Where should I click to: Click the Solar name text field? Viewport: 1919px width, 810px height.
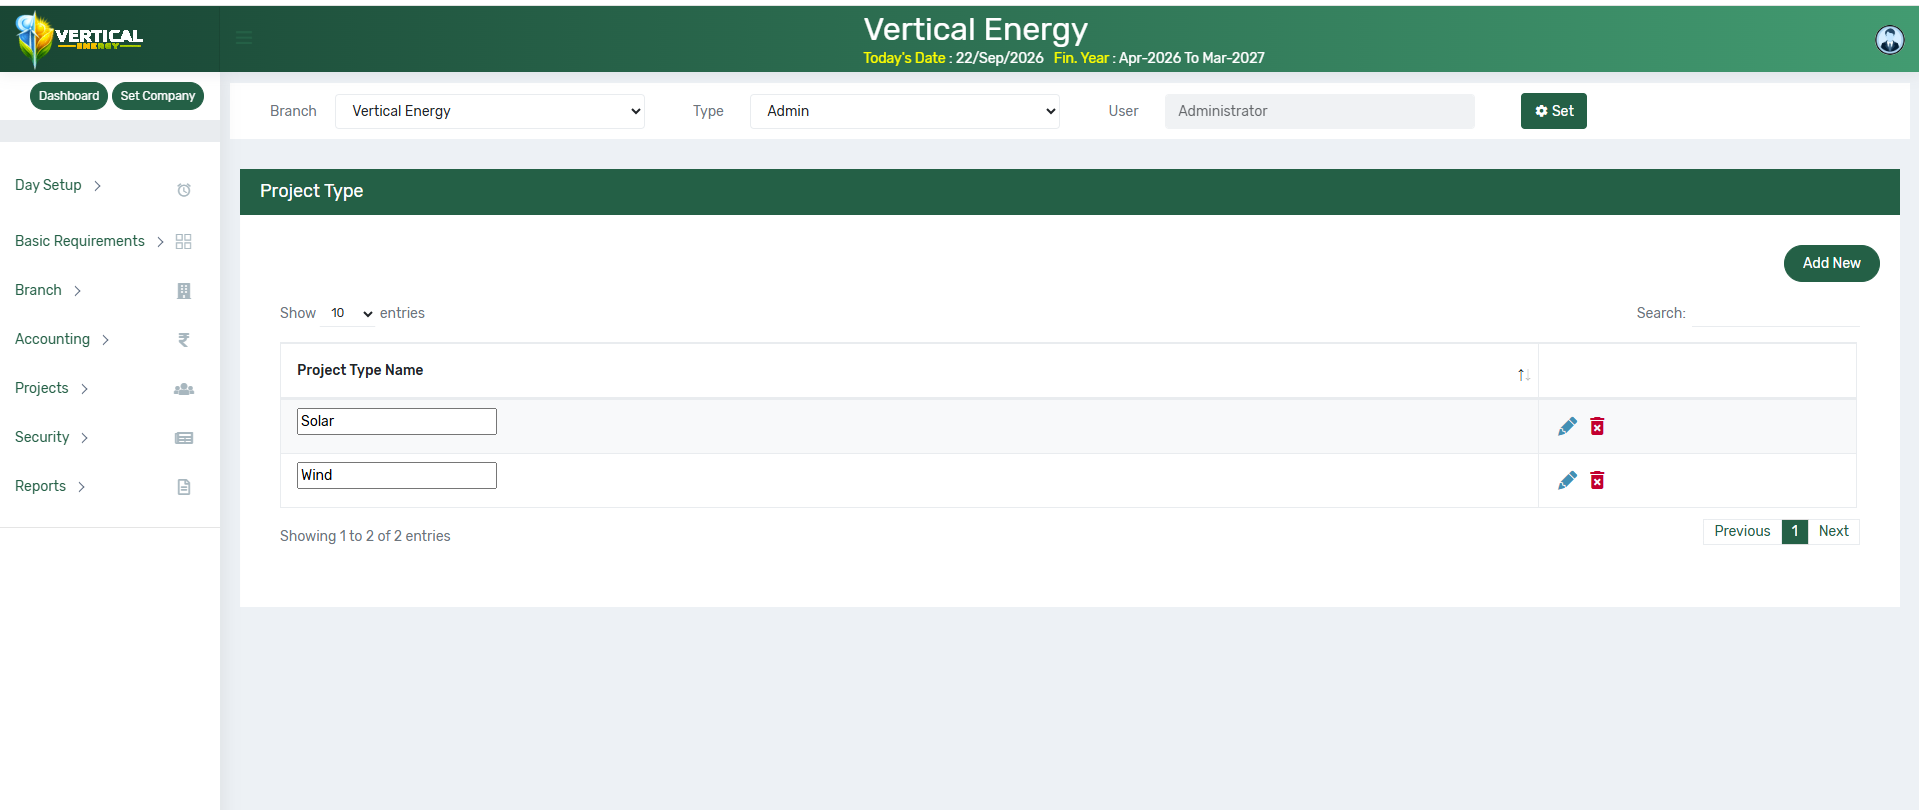[397, 421]
